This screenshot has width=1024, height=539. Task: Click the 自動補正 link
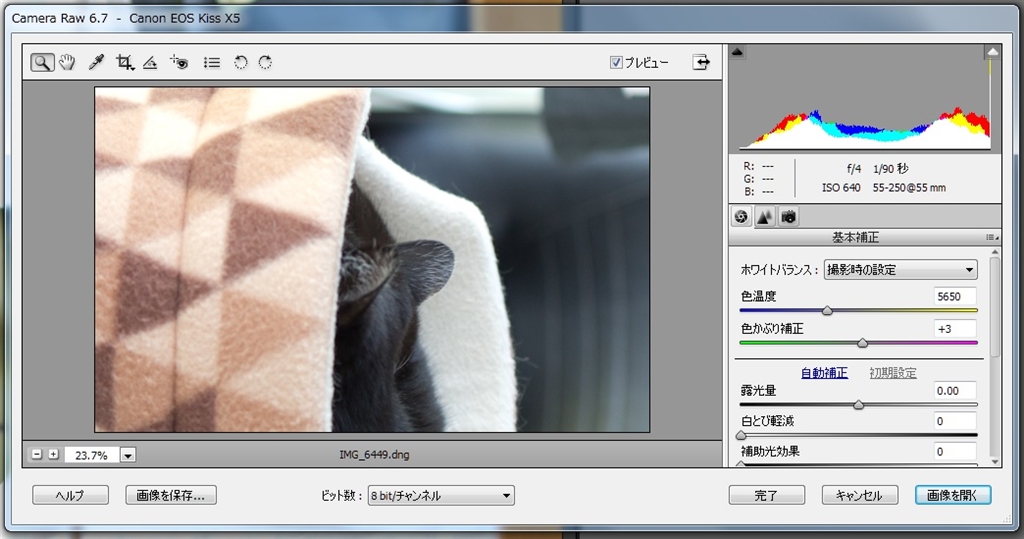(824, 373)
